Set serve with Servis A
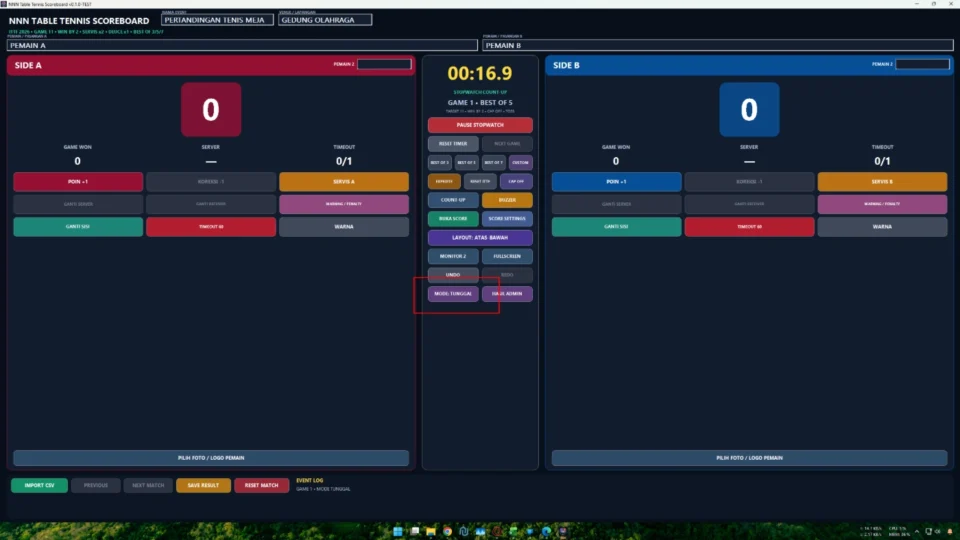960x540 pixels. (x=344, y=182)
